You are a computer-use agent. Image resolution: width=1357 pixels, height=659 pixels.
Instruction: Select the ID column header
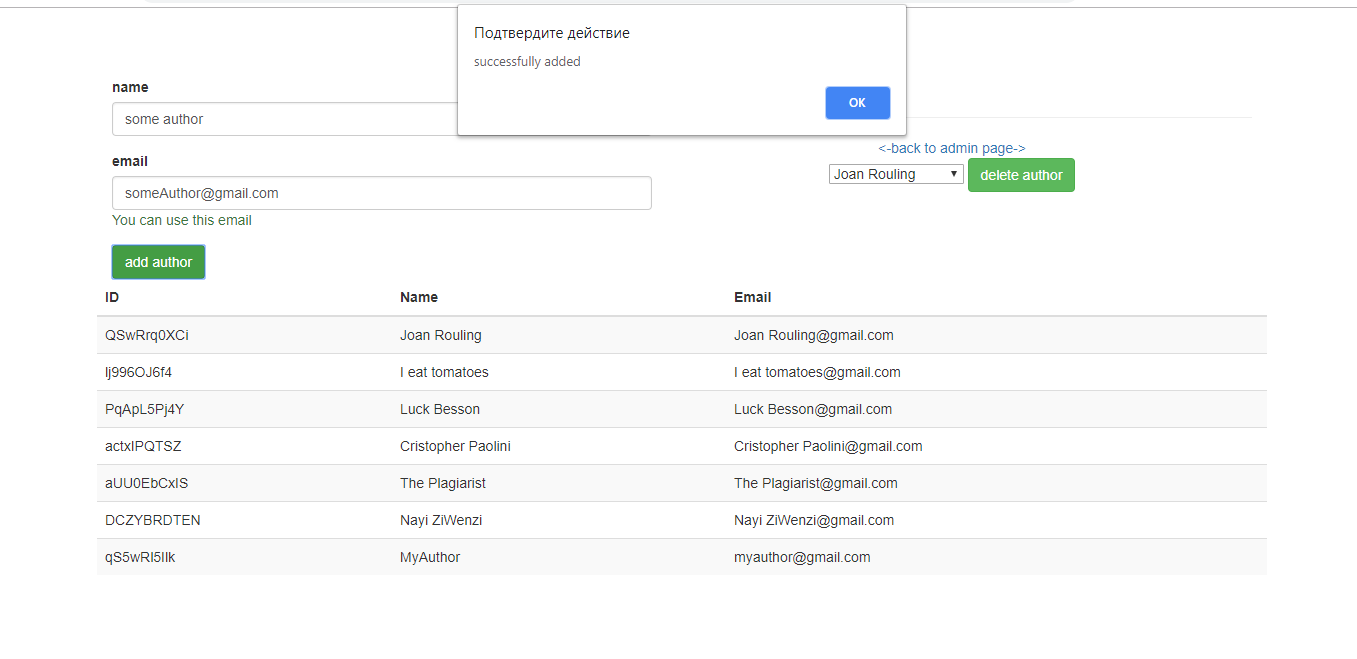coord(112,297)
